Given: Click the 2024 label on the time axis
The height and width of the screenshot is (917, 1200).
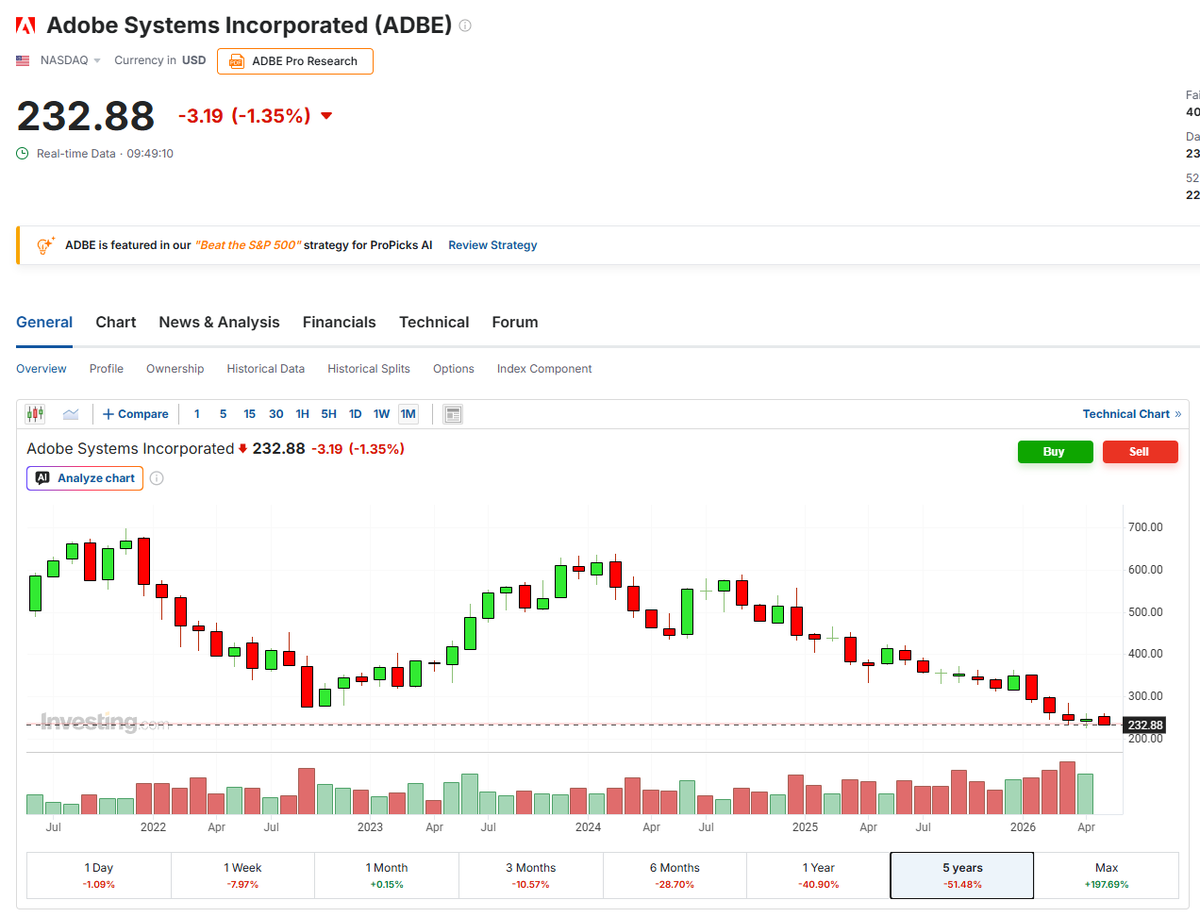Looking at the screenshot, I should click(588, 828).
